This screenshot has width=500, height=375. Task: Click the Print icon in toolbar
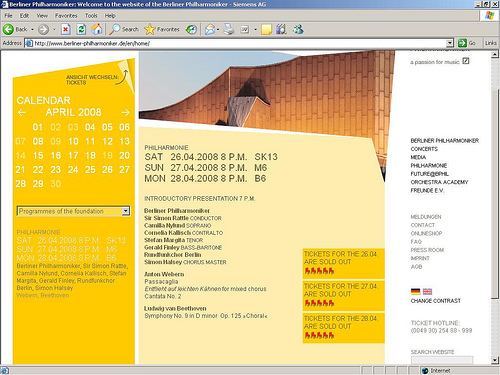click(229, 30)
